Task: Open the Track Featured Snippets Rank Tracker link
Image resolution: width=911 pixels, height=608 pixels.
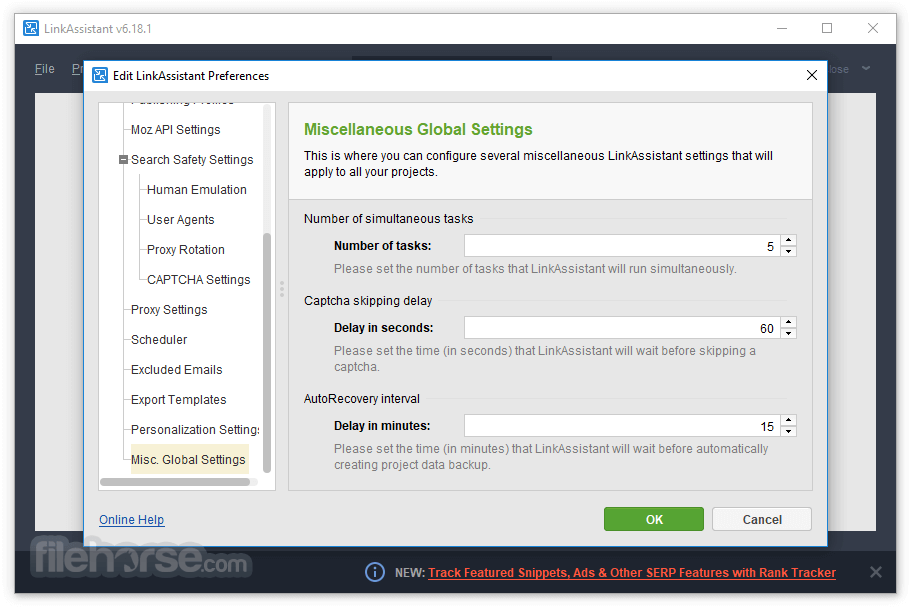Action: pos(632,573)
